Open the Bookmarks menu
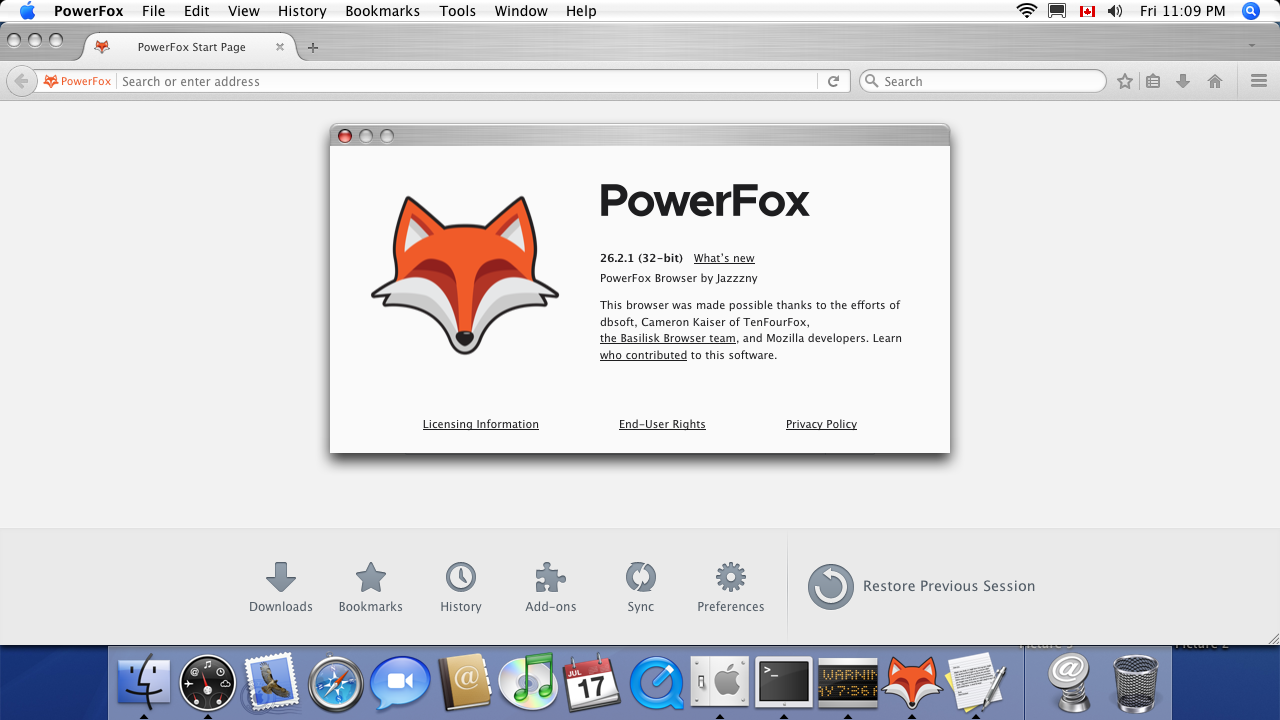1280x720 pixels. (x=383, y=11)
